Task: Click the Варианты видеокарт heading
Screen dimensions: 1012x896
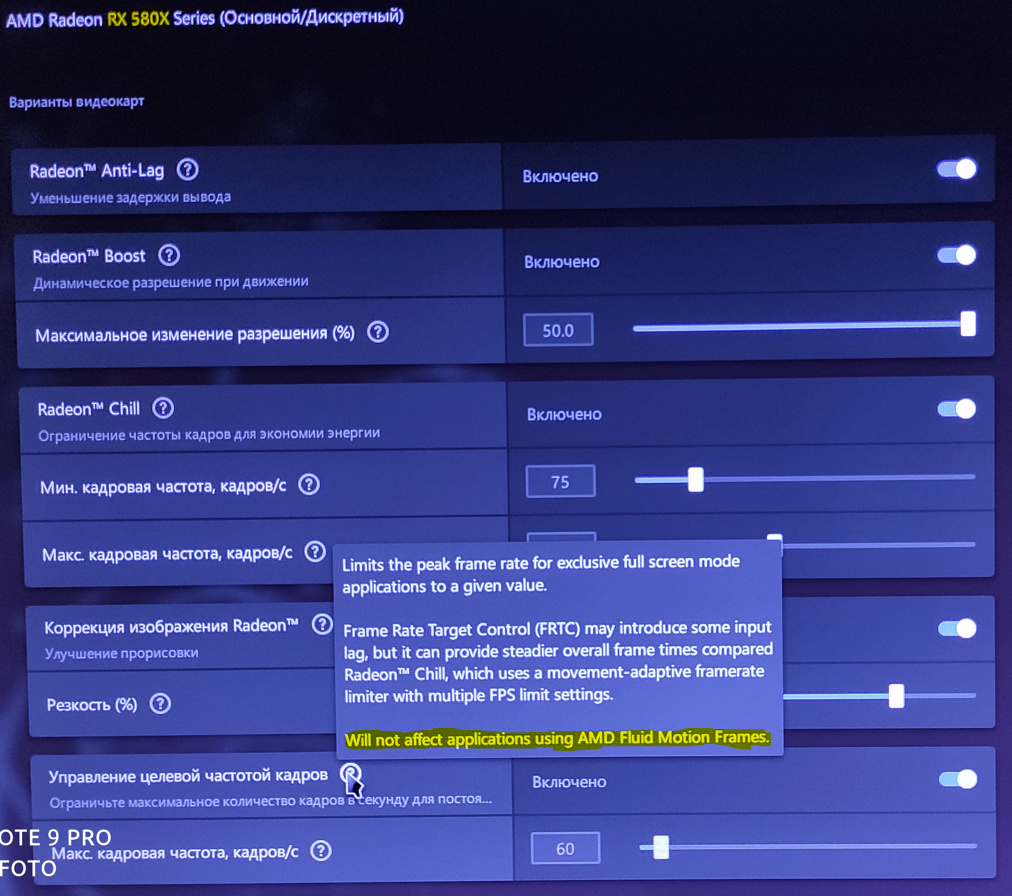Action: click(x=76, y=102)
